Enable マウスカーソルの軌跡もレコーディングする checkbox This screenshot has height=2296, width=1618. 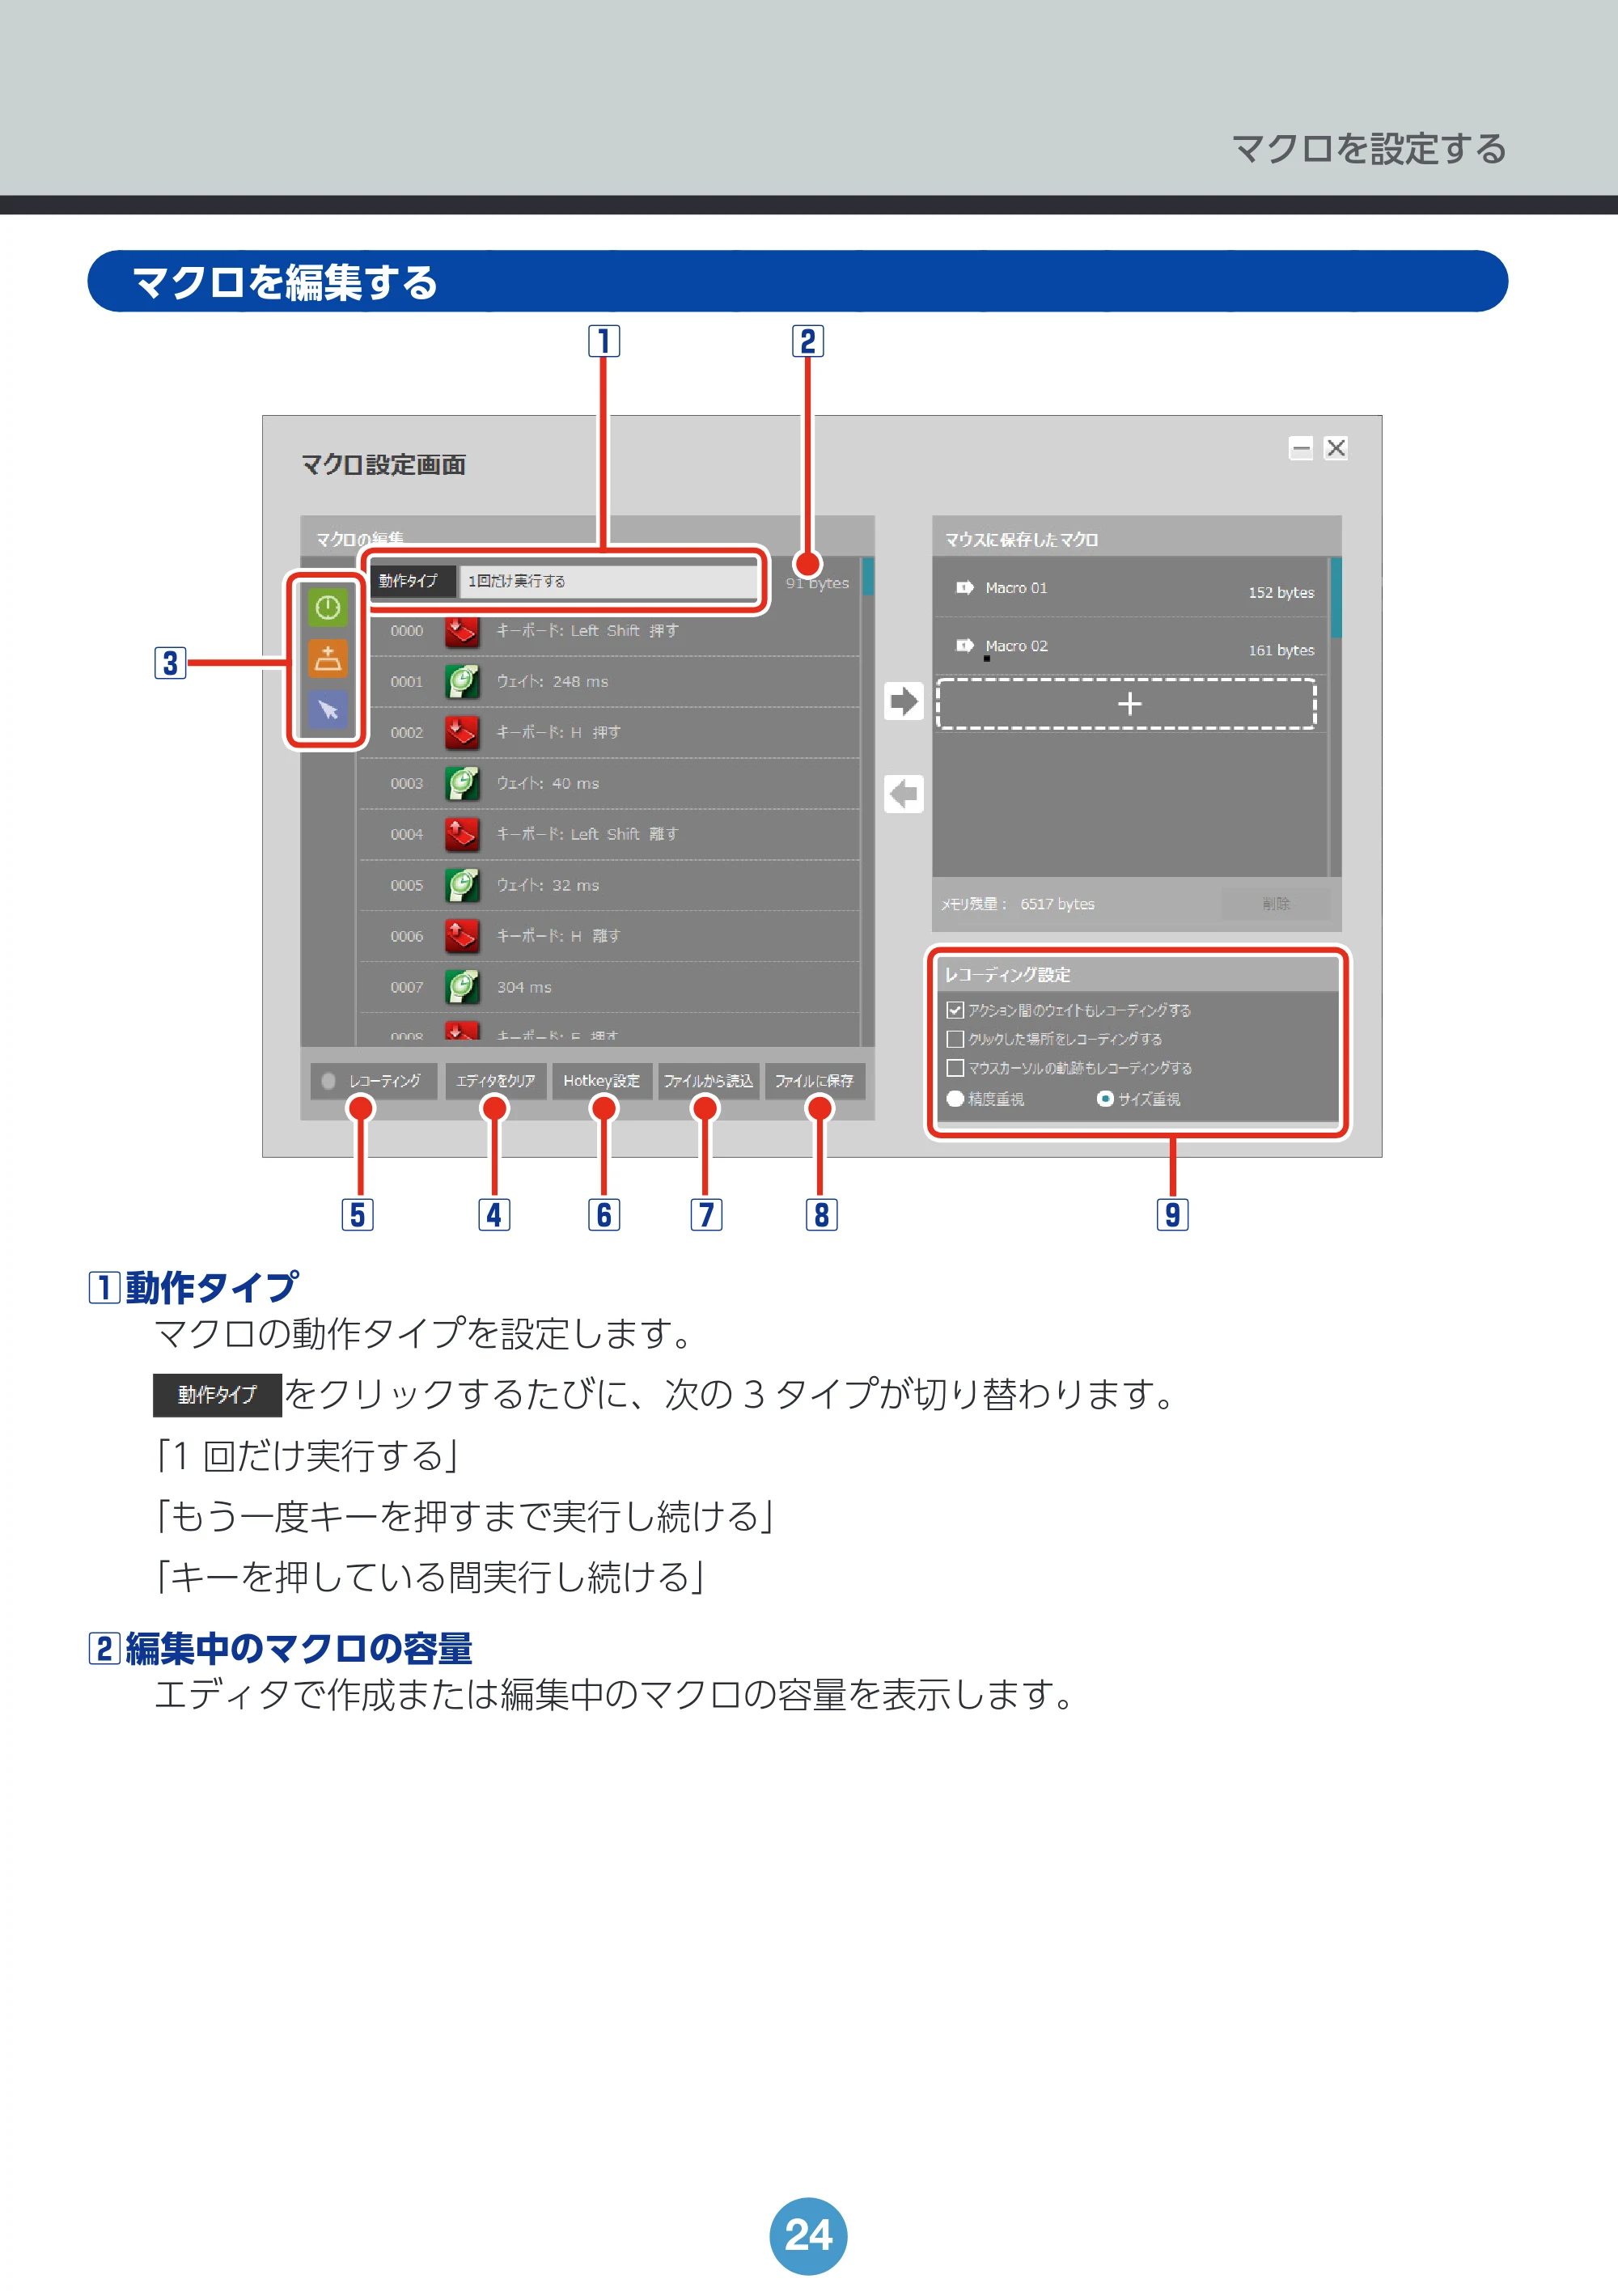tap(955, 1068)
